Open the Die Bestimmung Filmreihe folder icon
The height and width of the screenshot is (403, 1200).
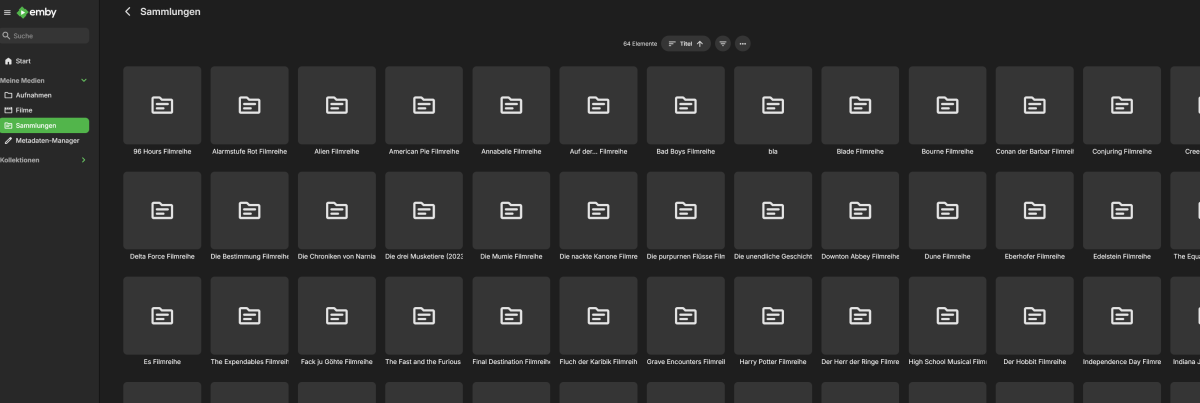pyautogui.click(x=249, y=210)
